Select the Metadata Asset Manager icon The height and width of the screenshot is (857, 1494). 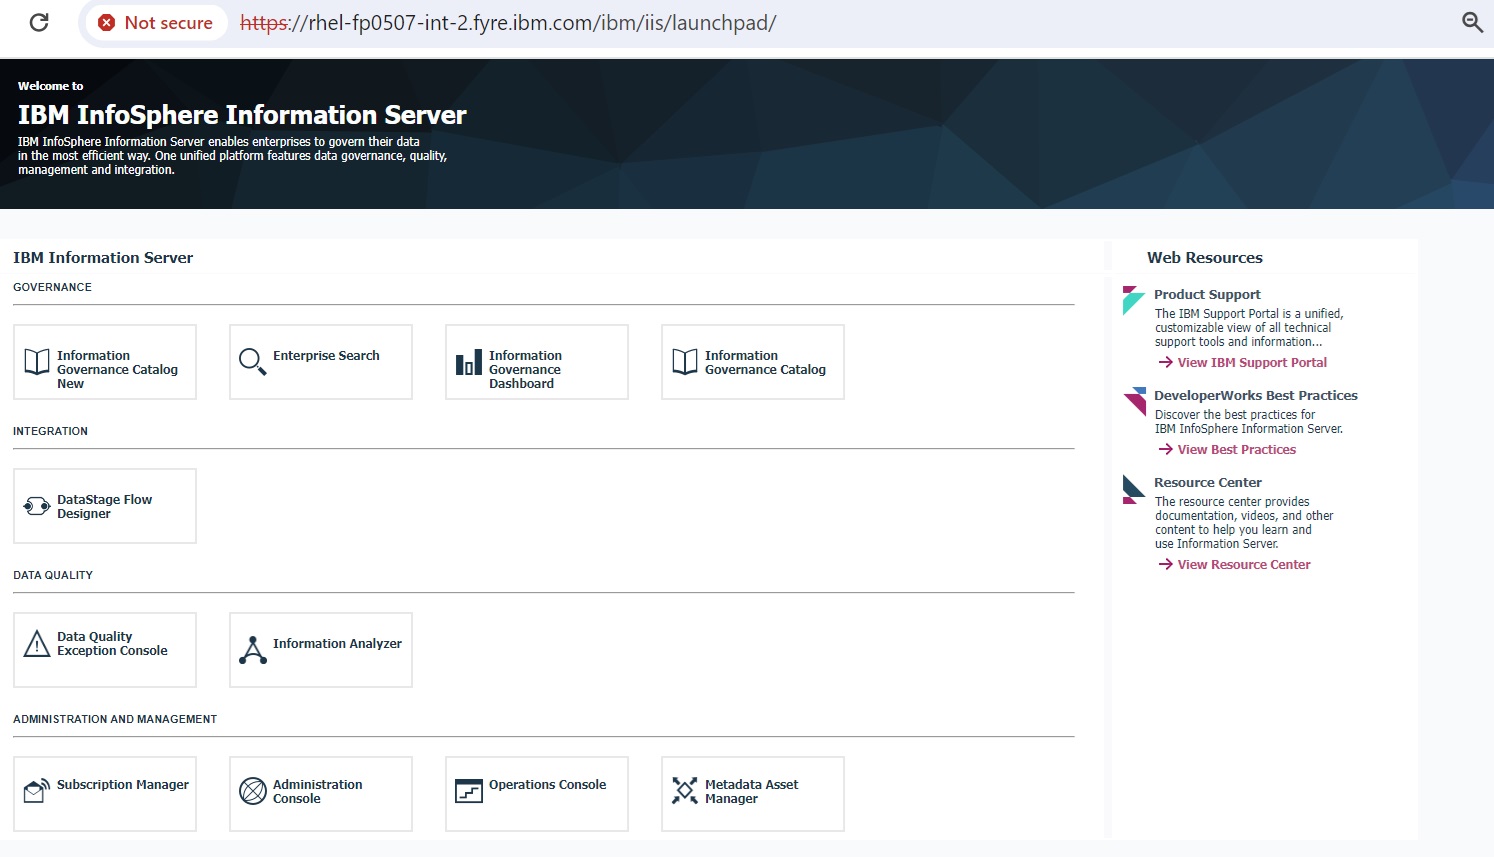(684, 790)
